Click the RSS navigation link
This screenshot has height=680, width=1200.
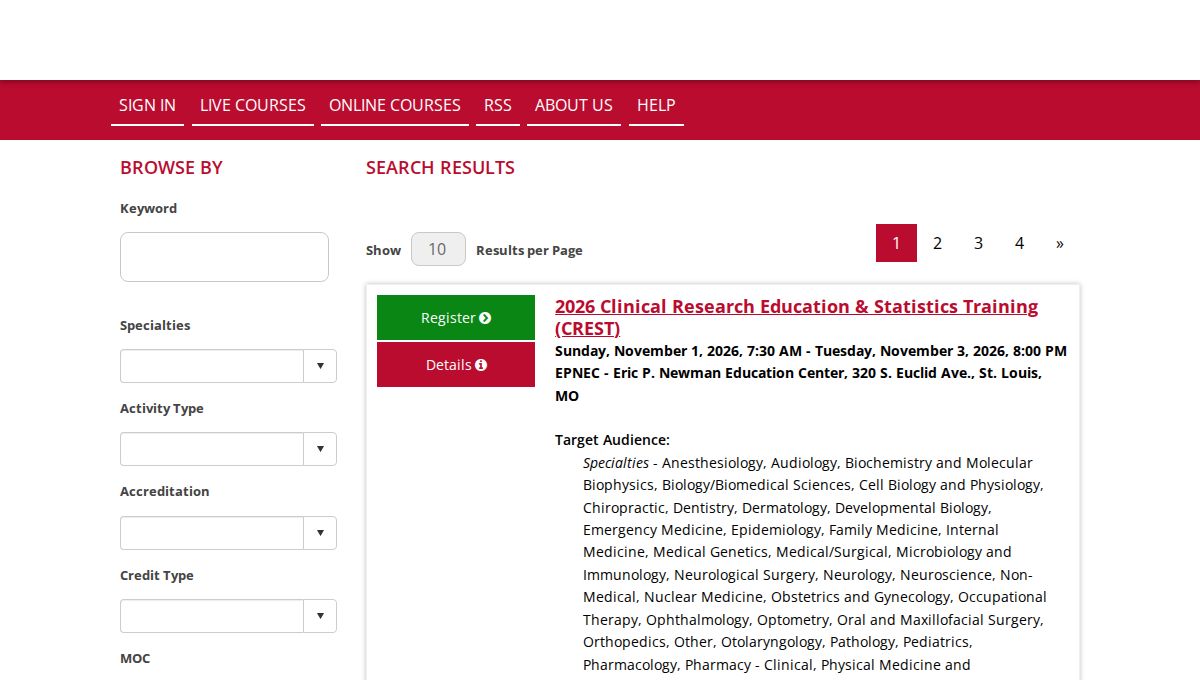pyautogui.click(x=498, y=105)
